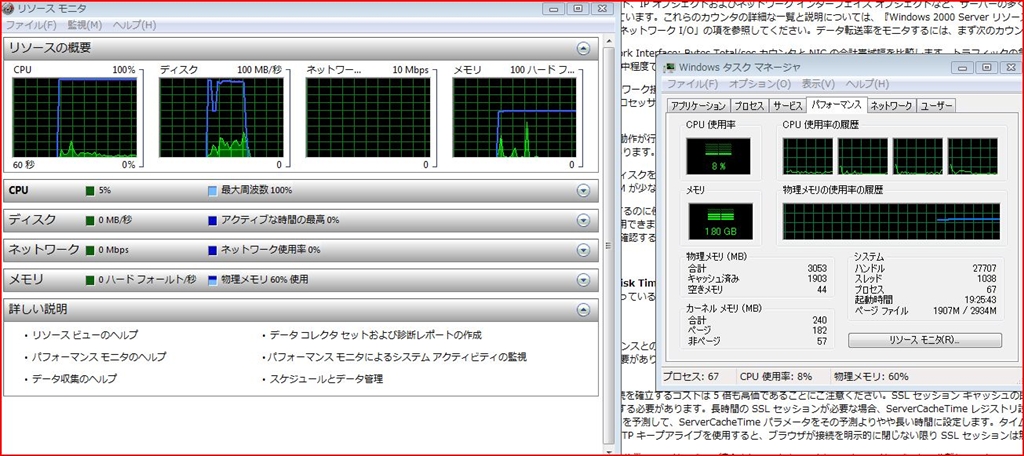Click the リソース モニタ(R)... button
The image size is (1024, 456).
pos(924,340)
